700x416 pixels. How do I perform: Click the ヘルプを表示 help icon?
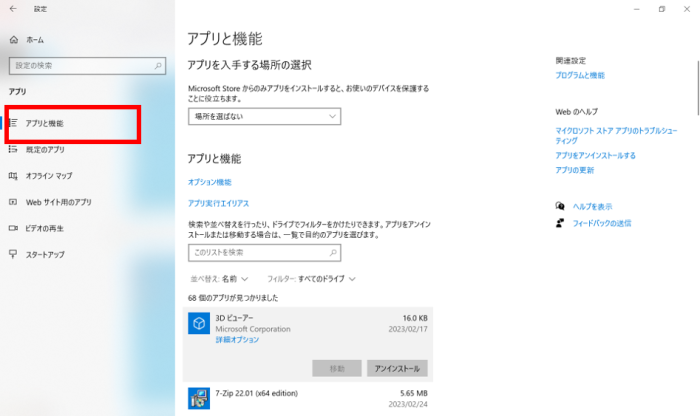pyautogui.click(x=561, y=206)
